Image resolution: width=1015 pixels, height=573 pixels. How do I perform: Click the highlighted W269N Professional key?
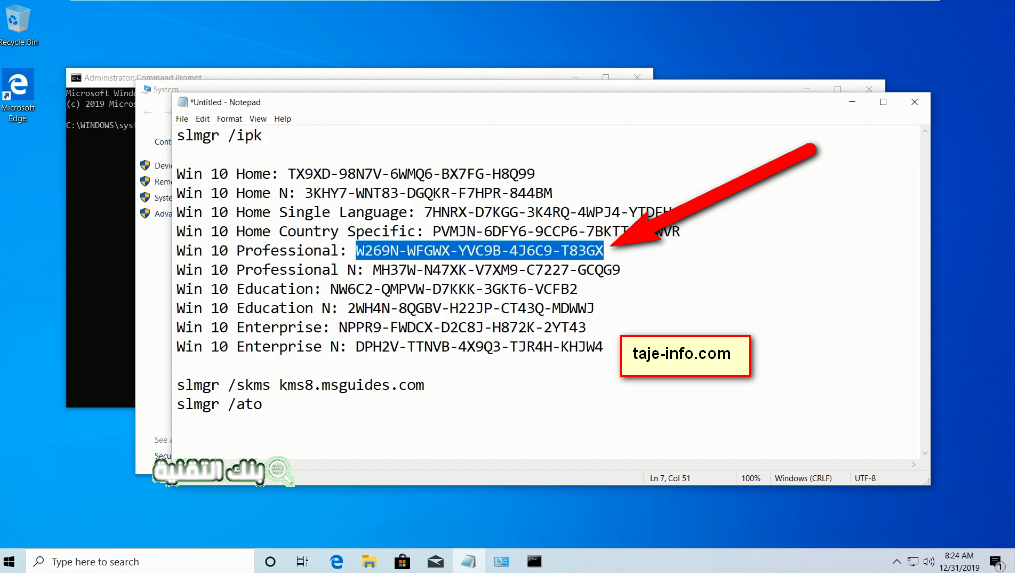(480, 251)
